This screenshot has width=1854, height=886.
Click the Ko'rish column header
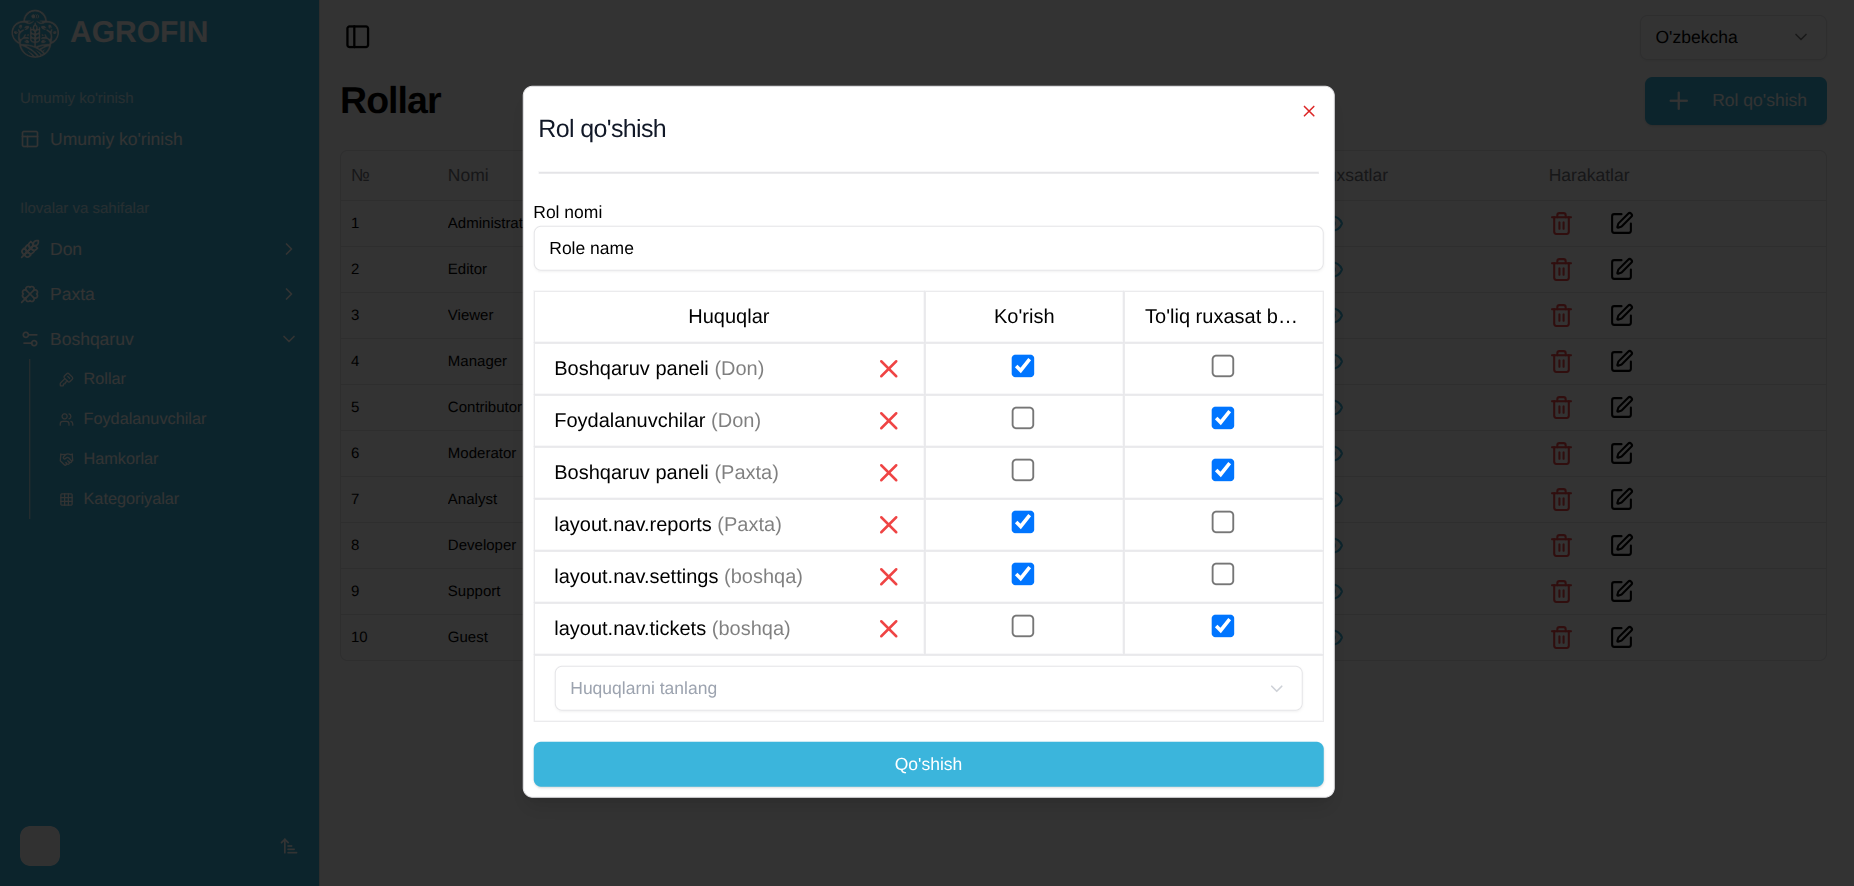pyautogui.click(x=1024, y=317)
